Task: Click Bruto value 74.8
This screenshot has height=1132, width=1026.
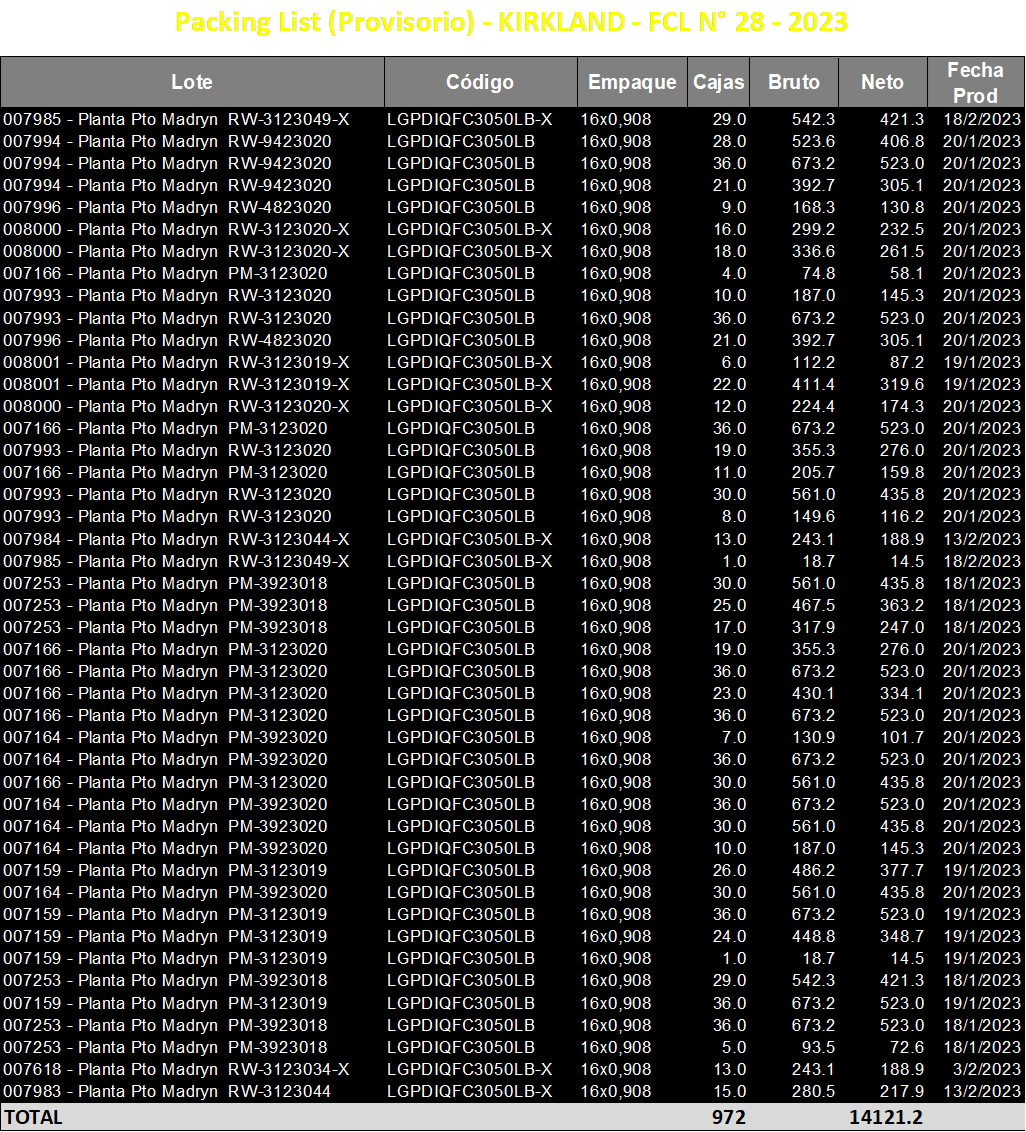Action: click(x=819, y=274)
